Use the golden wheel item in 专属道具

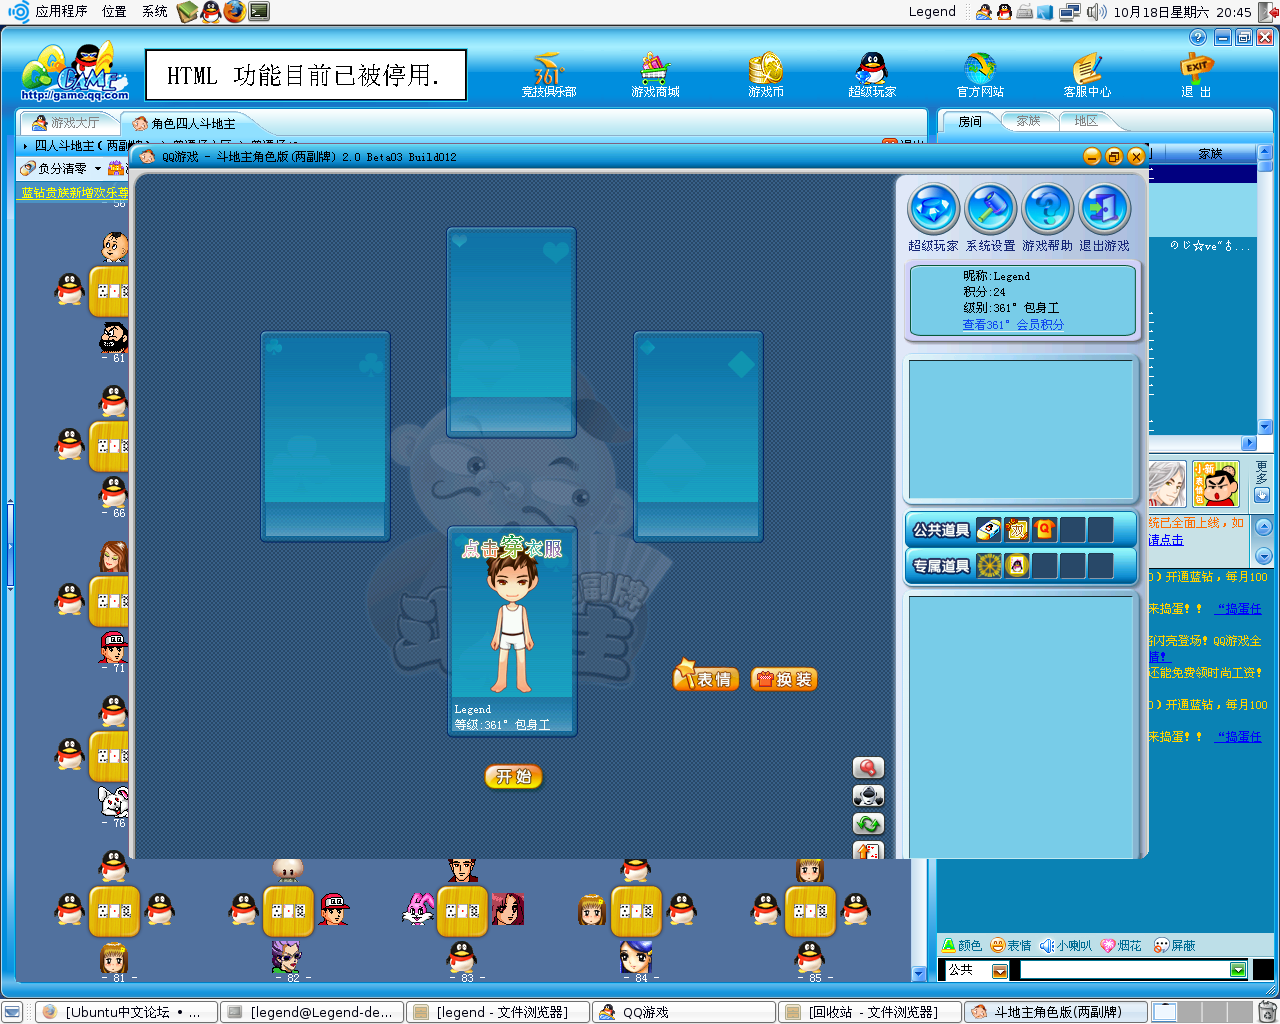point(988,566)
